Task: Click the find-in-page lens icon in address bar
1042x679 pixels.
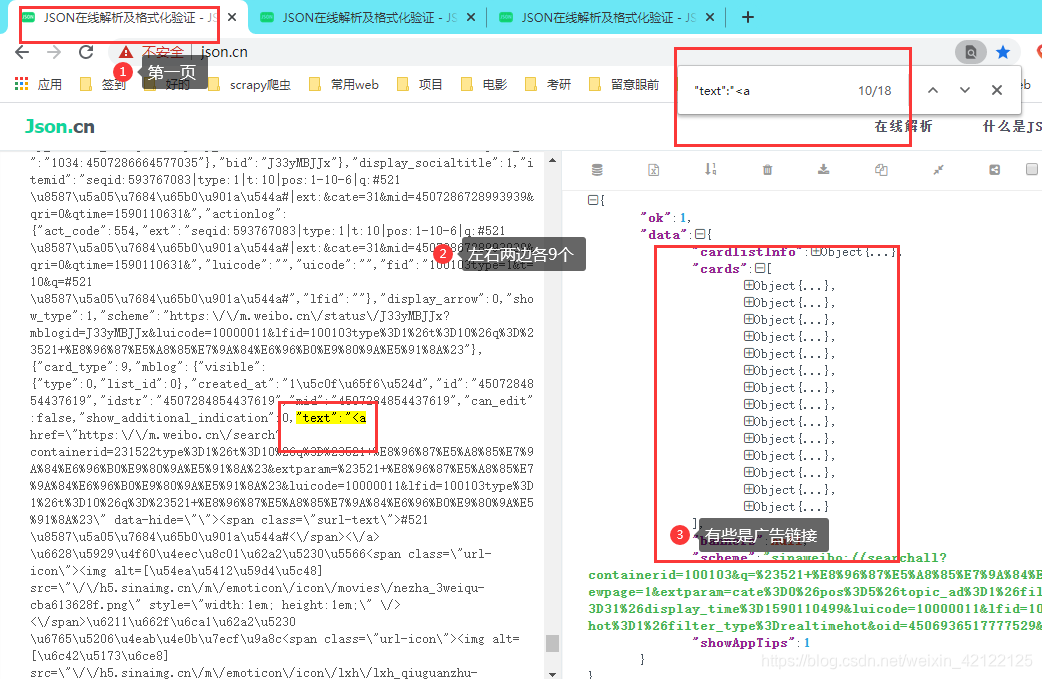Action: [970, 52]
